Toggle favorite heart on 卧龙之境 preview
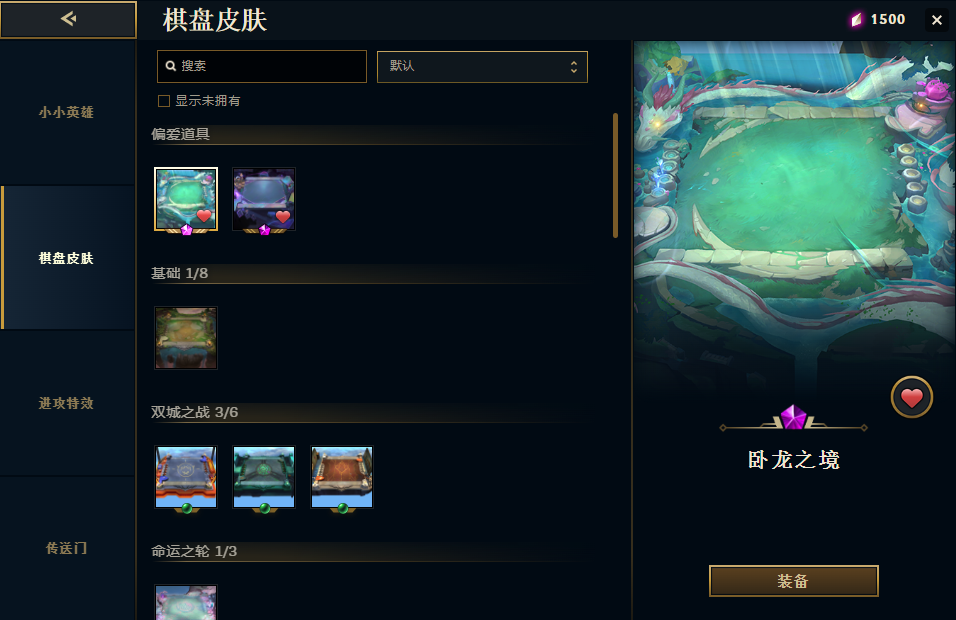Screen dimensions: 956x620 (x=911, y=397)
